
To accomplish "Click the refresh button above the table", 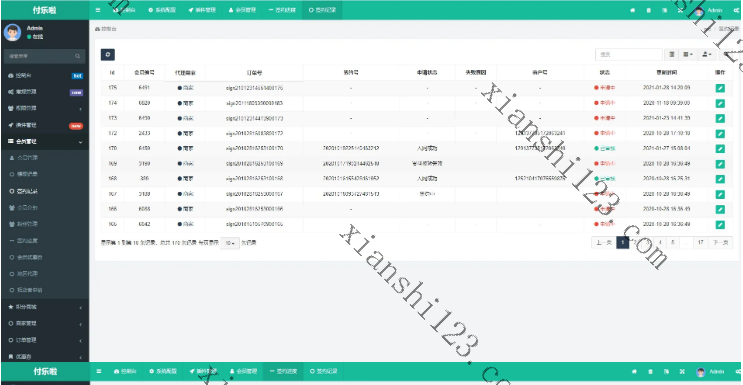I will [108, 55].
